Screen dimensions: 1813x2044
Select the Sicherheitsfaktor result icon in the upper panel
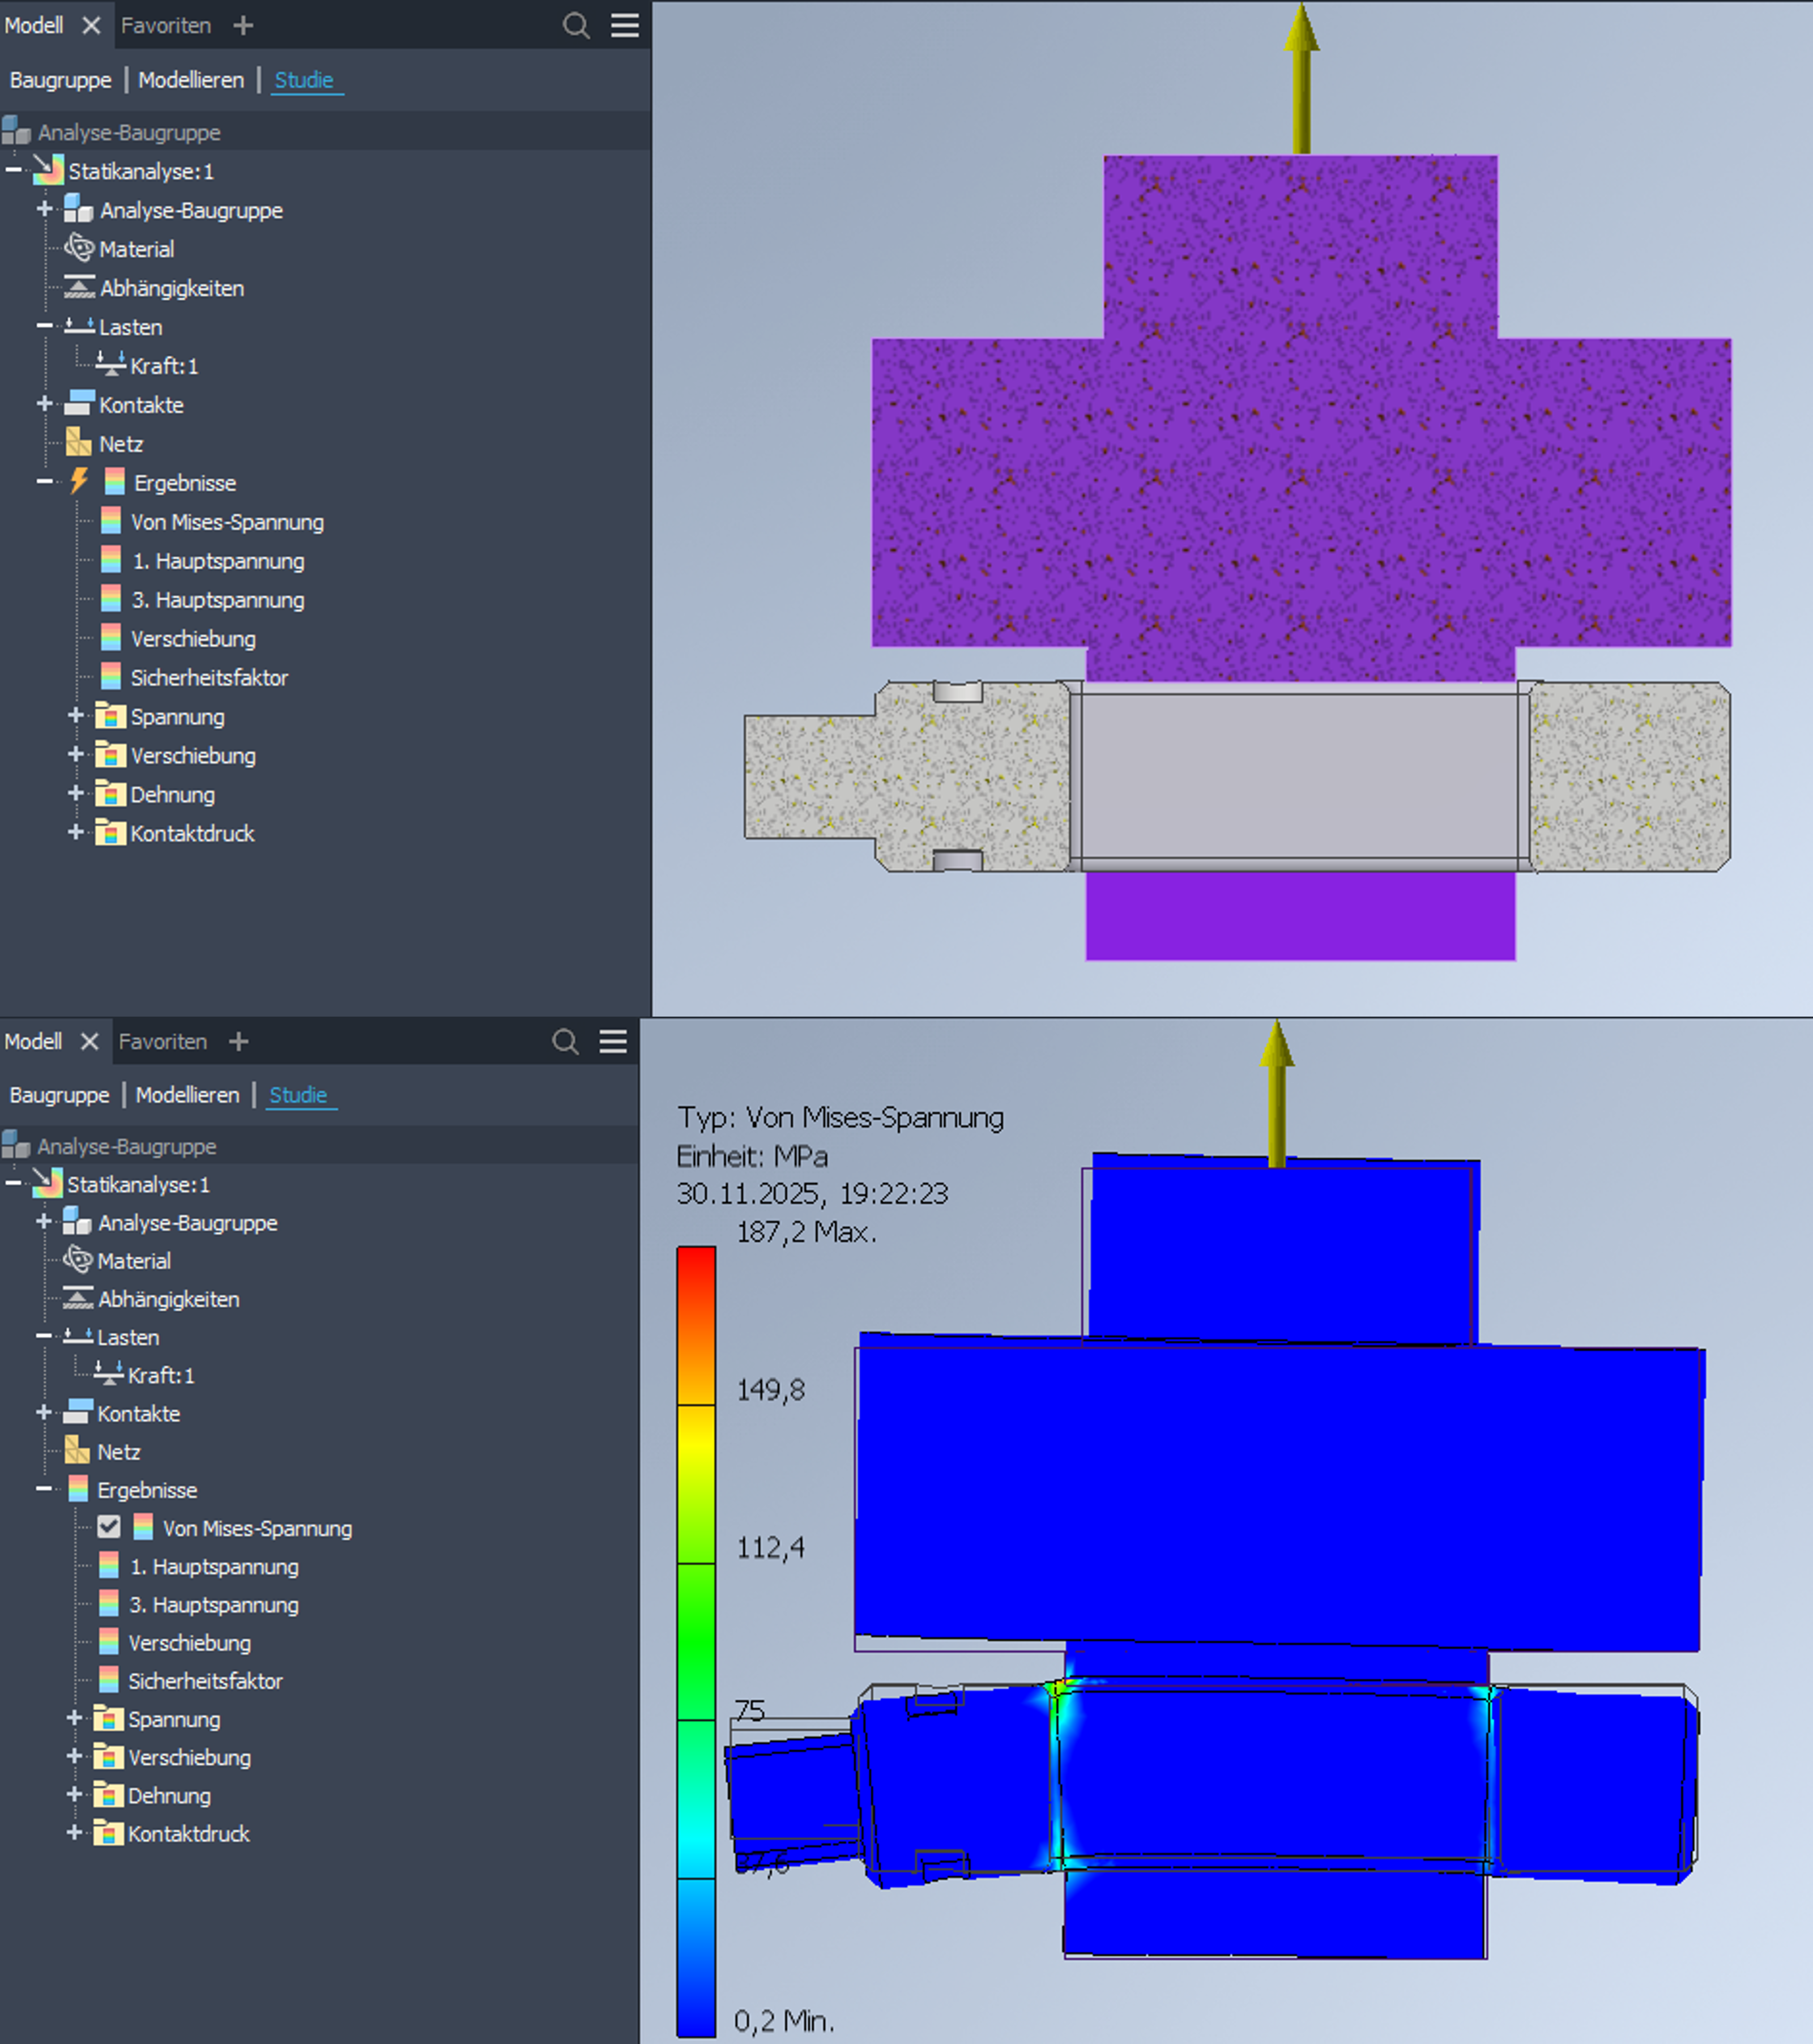[111, 677]
